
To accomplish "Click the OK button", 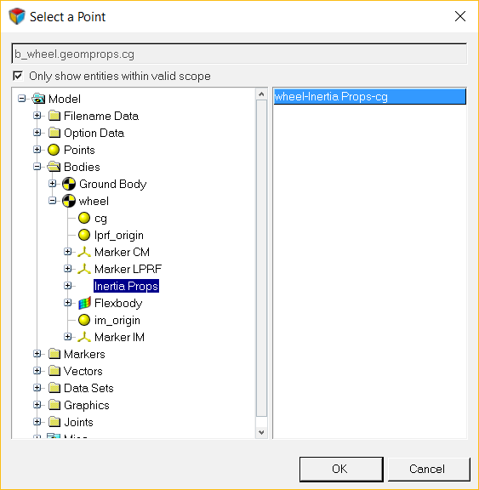I will (x=341, y=469).
